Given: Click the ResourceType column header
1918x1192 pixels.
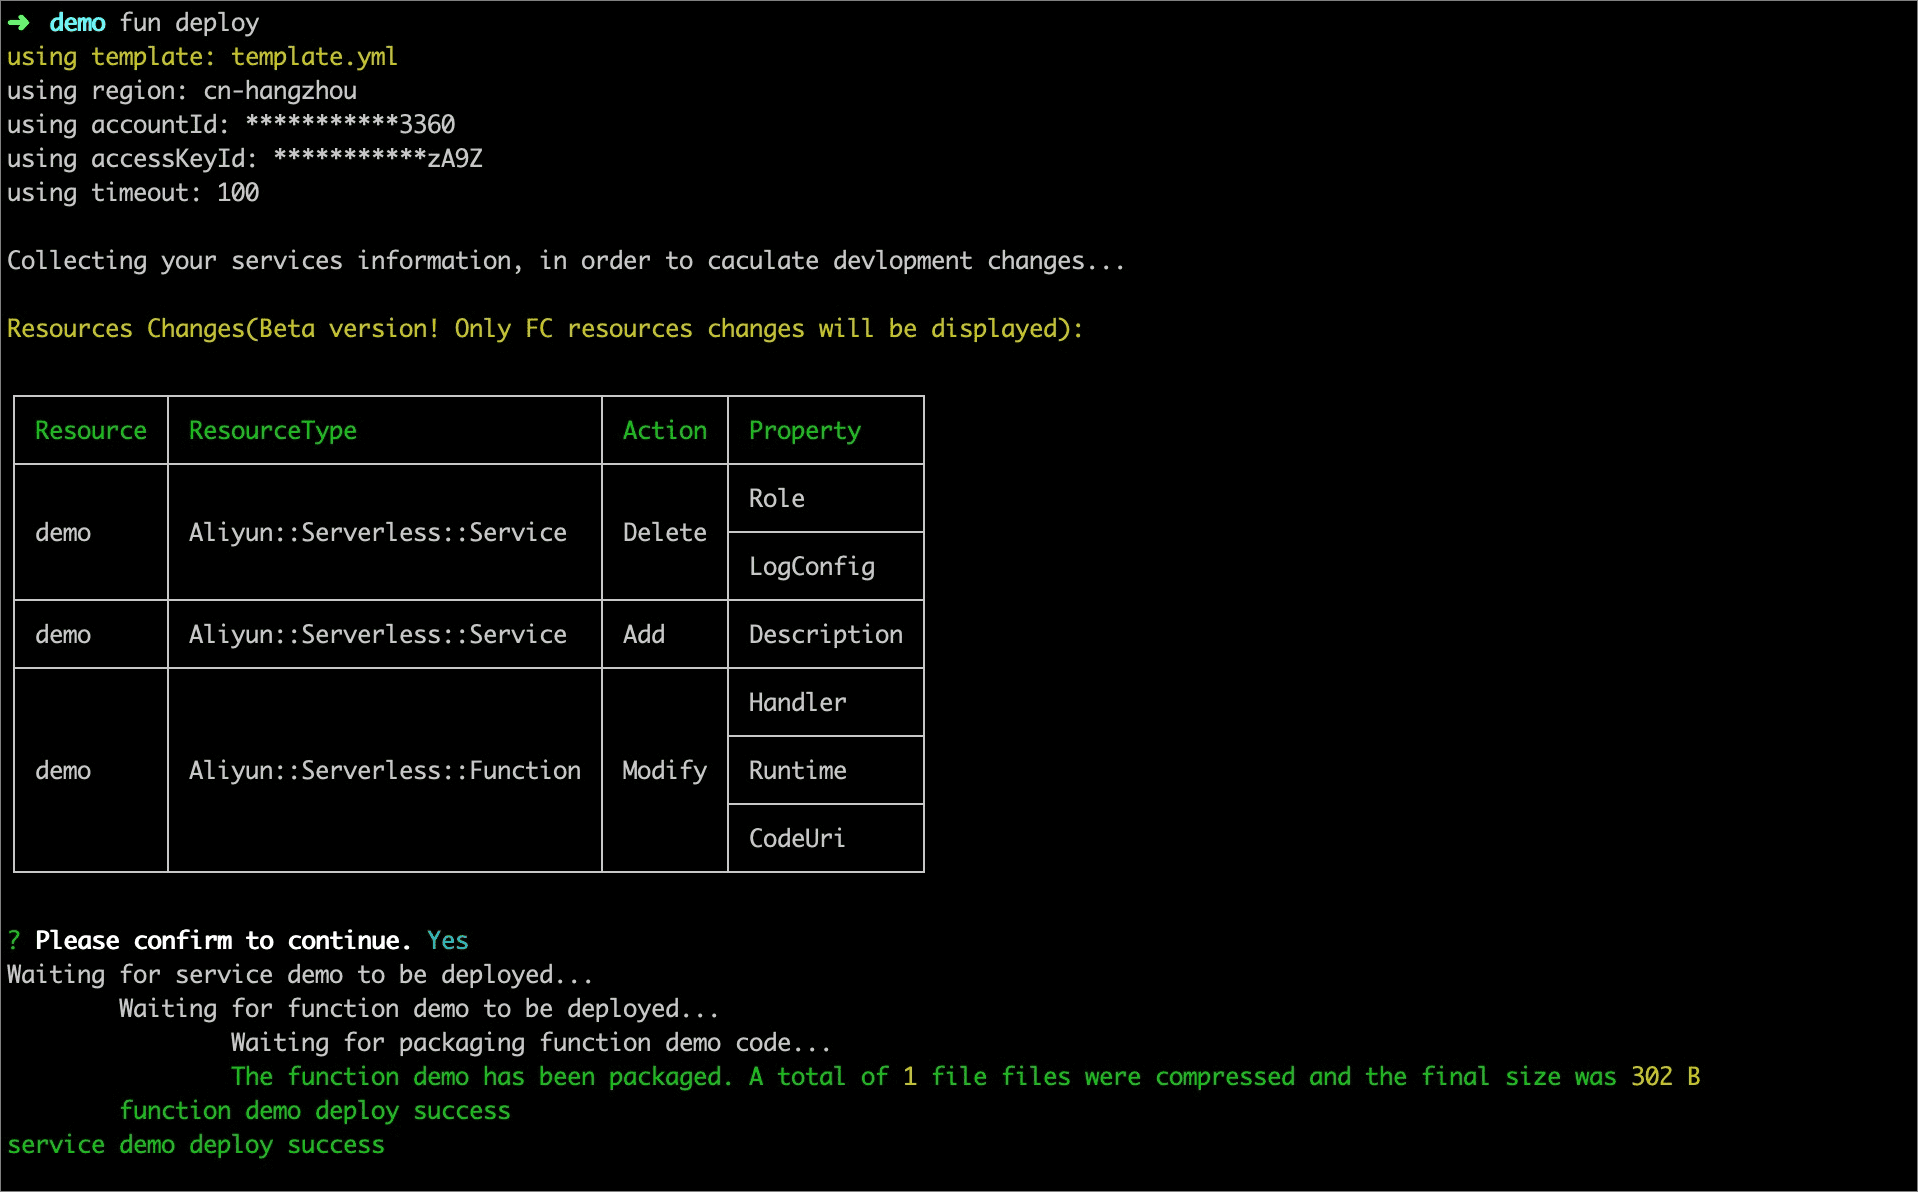Looking at the screenshot, I should click(x=272, y=431).
